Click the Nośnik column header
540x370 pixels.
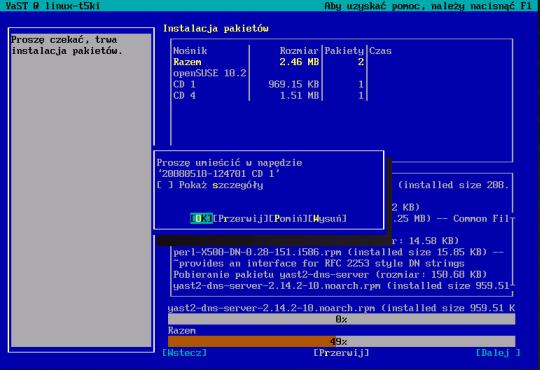(190, 51)
